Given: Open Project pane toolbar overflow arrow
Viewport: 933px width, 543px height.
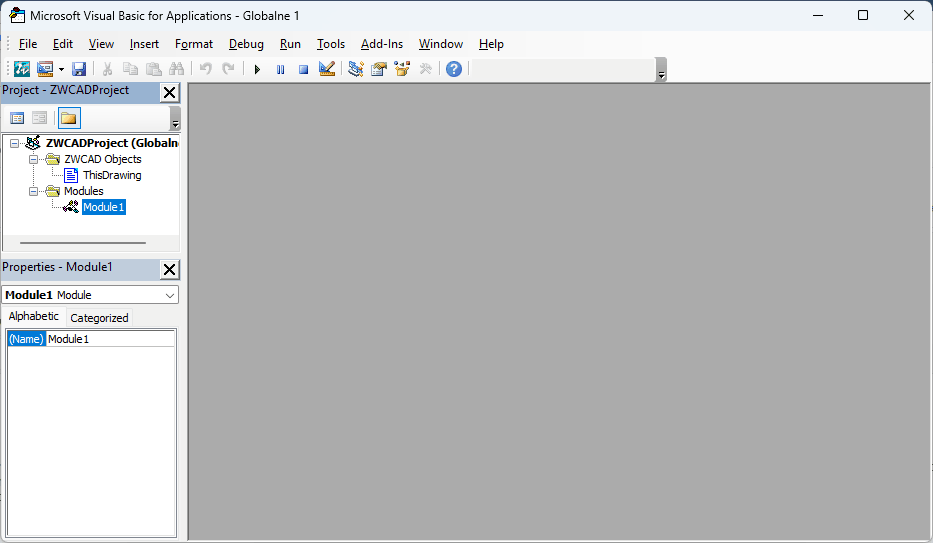Looking at the screenshot, I should point(175,118).
